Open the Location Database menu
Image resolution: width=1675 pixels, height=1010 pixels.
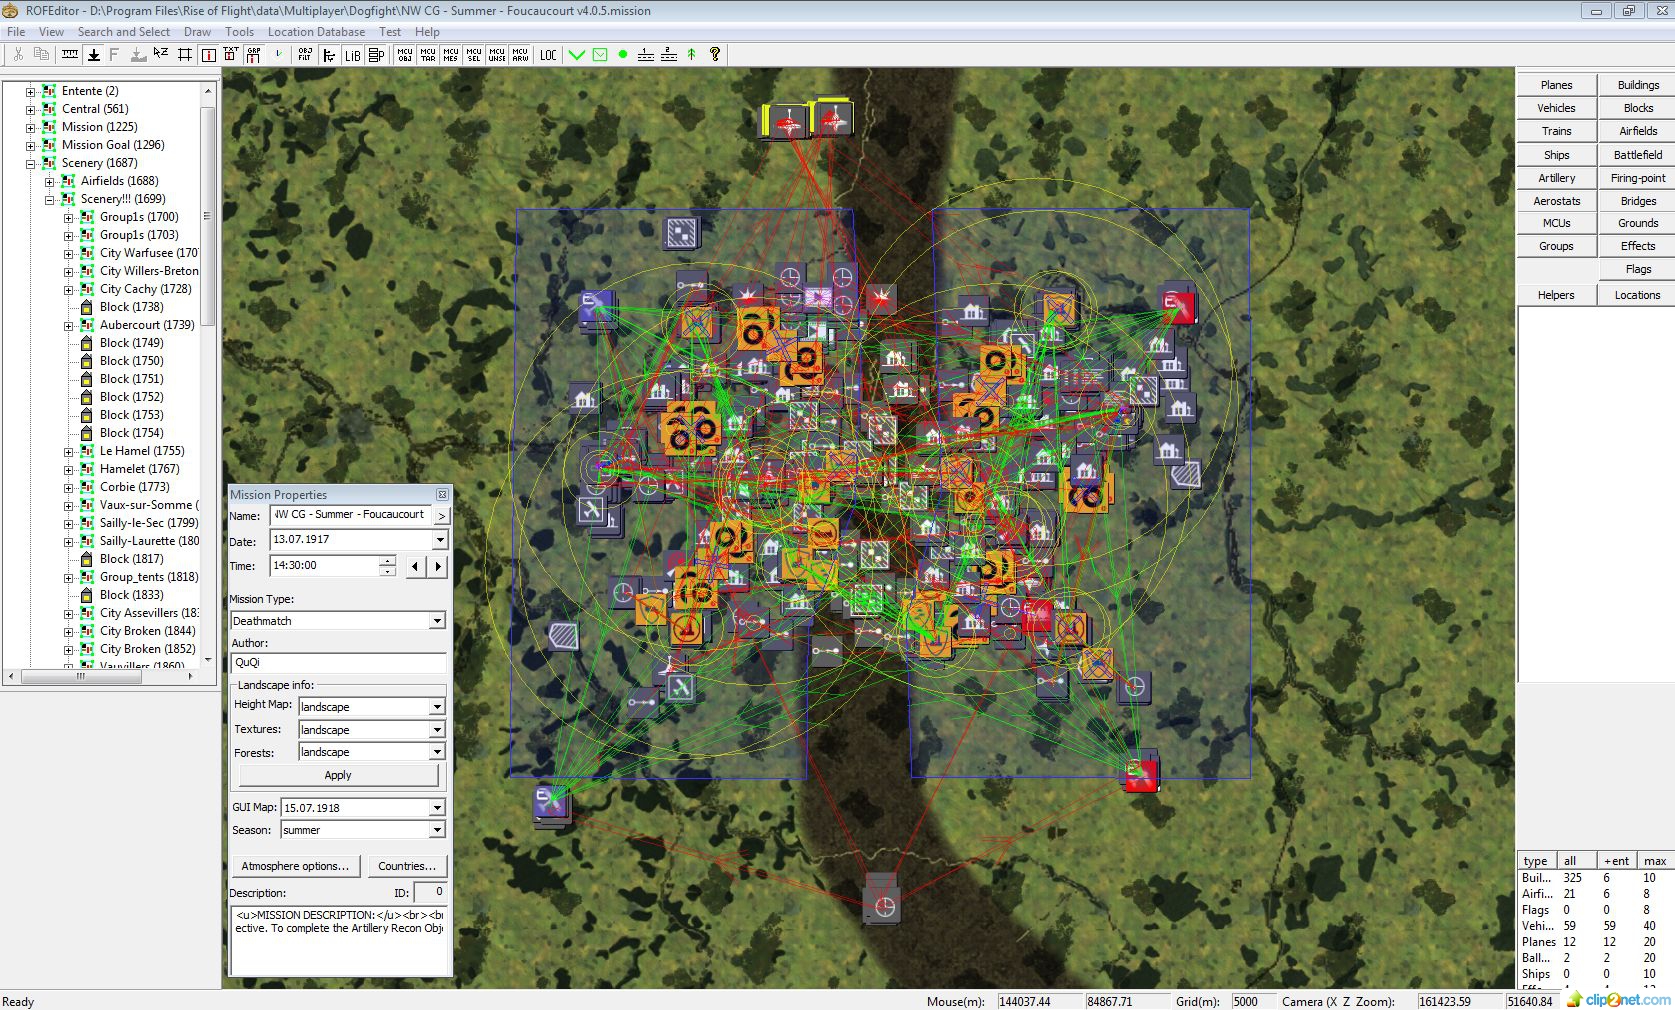[316, 32]
